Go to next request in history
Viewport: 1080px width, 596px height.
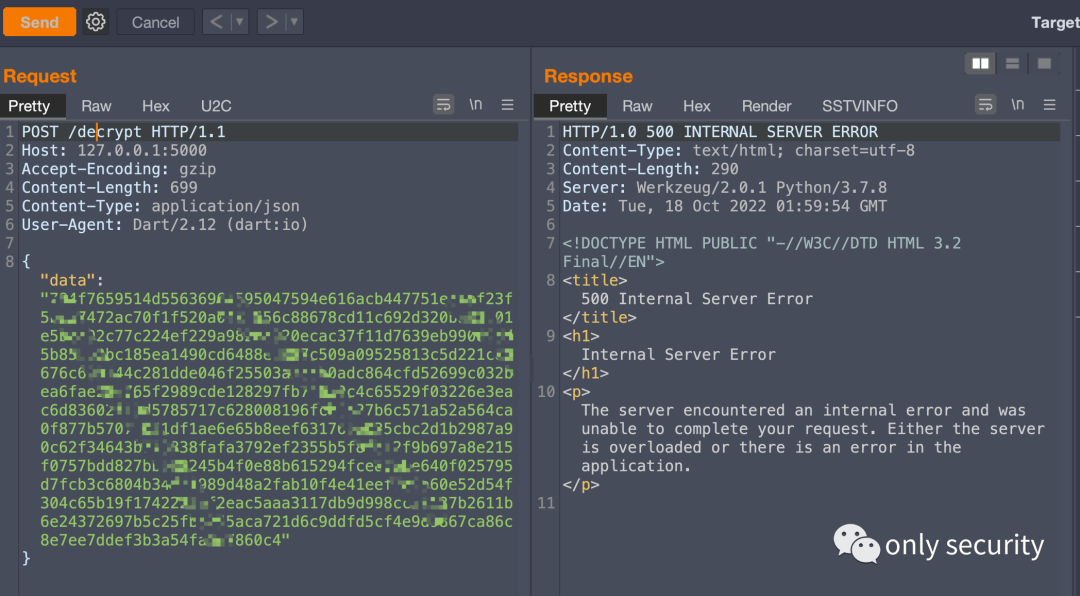(x=271, y=22)
